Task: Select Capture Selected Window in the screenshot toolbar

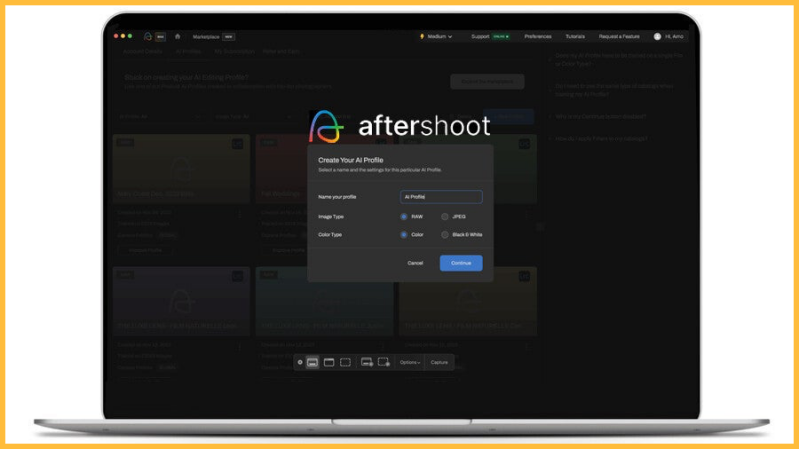Action: pyautogui.click(x=329, y=362)
